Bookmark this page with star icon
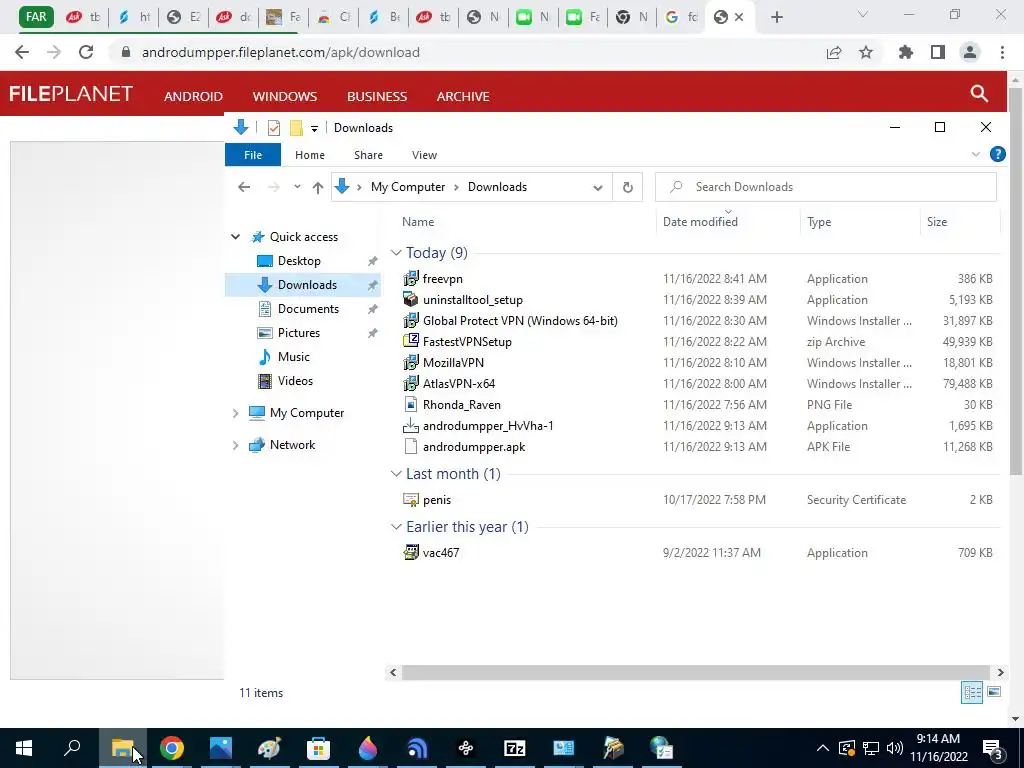Viewport: 1024px width, 768px height. [x=865, y=52]
